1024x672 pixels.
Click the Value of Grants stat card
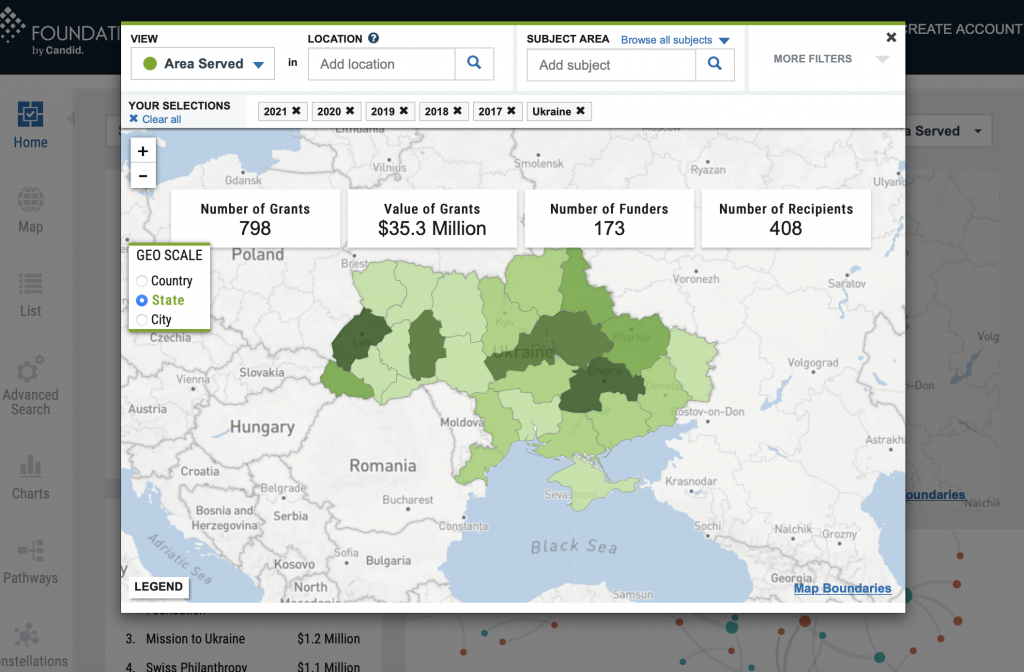click(x=432, y=219)
